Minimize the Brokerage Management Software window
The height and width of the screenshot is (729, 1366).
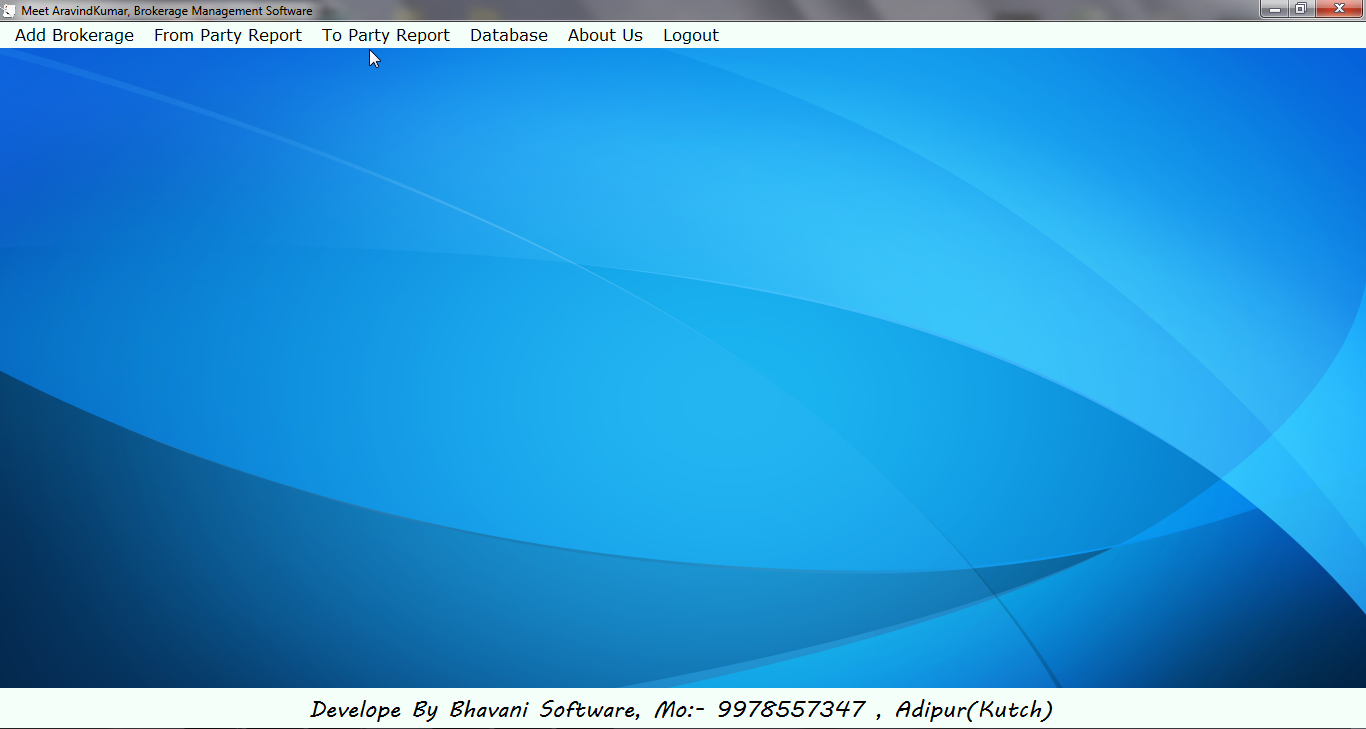(1275, 9)
